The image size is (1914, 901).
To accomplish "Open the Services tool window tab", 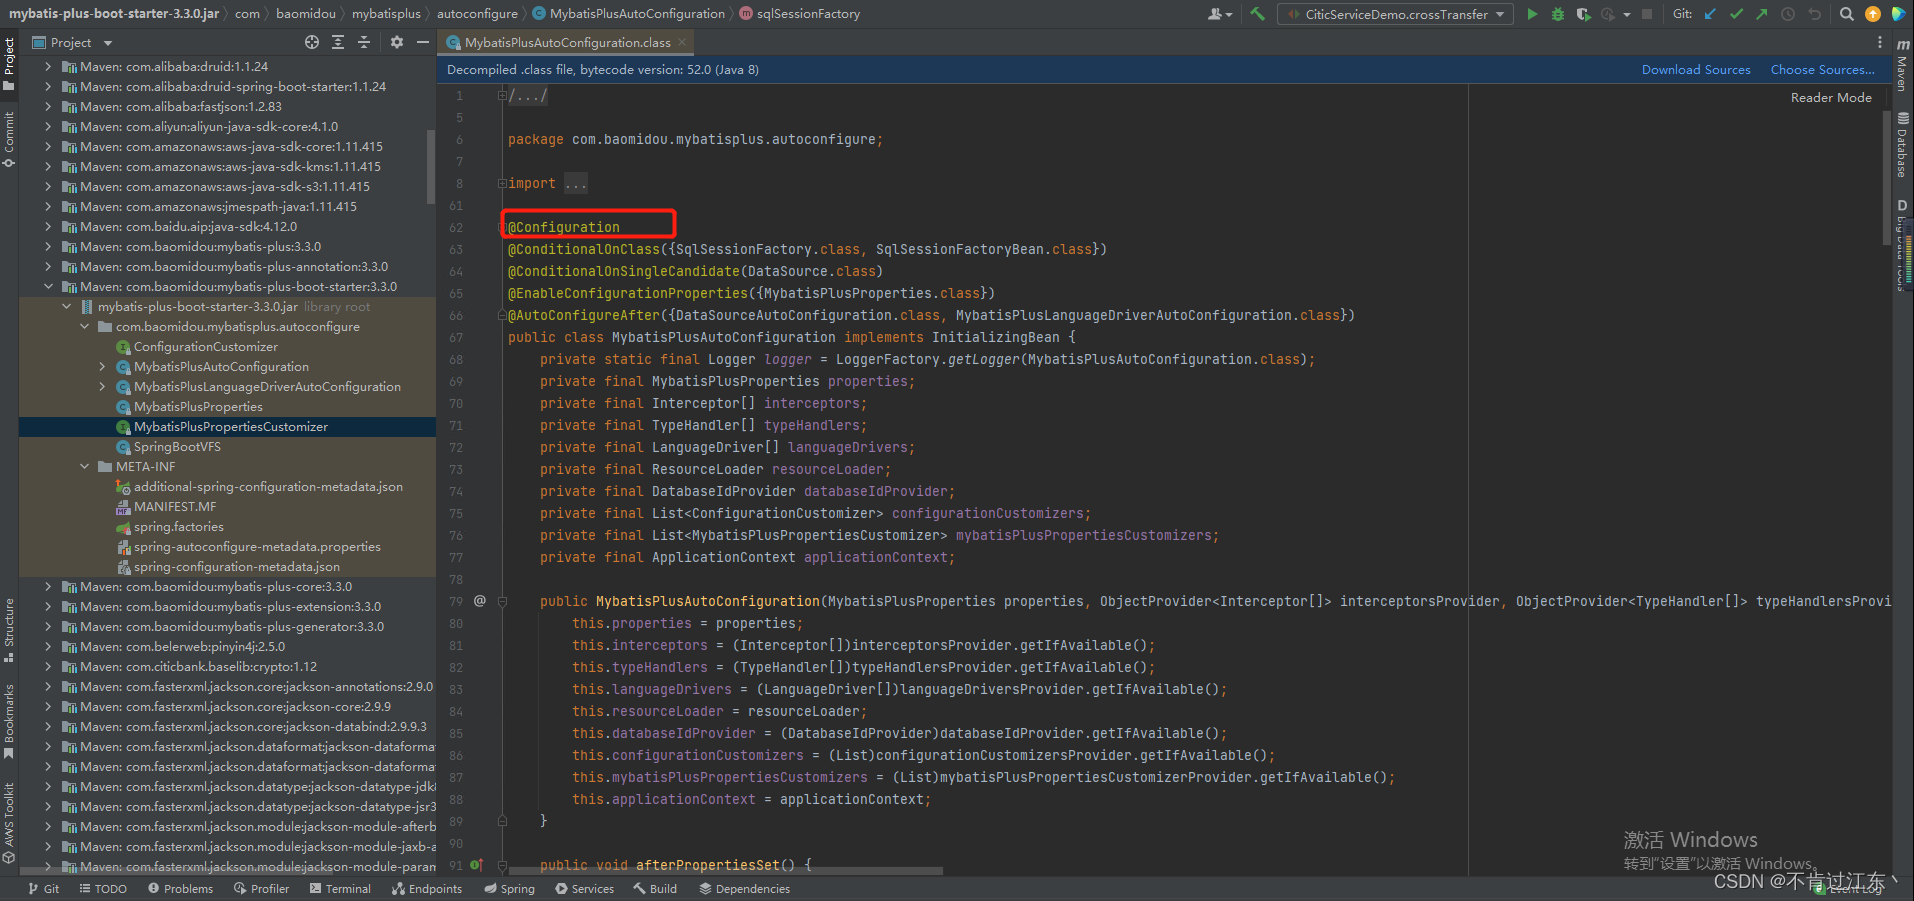I will [585, 888].
